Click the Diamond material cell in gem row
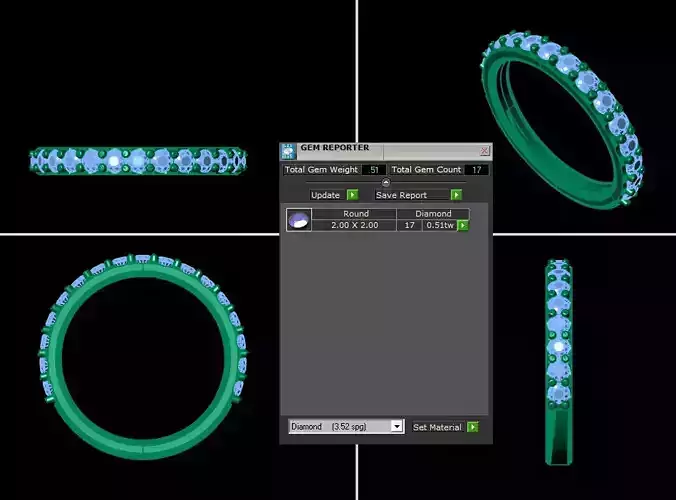This screenshot has height=500, width=676. click(x=433, y=214)
